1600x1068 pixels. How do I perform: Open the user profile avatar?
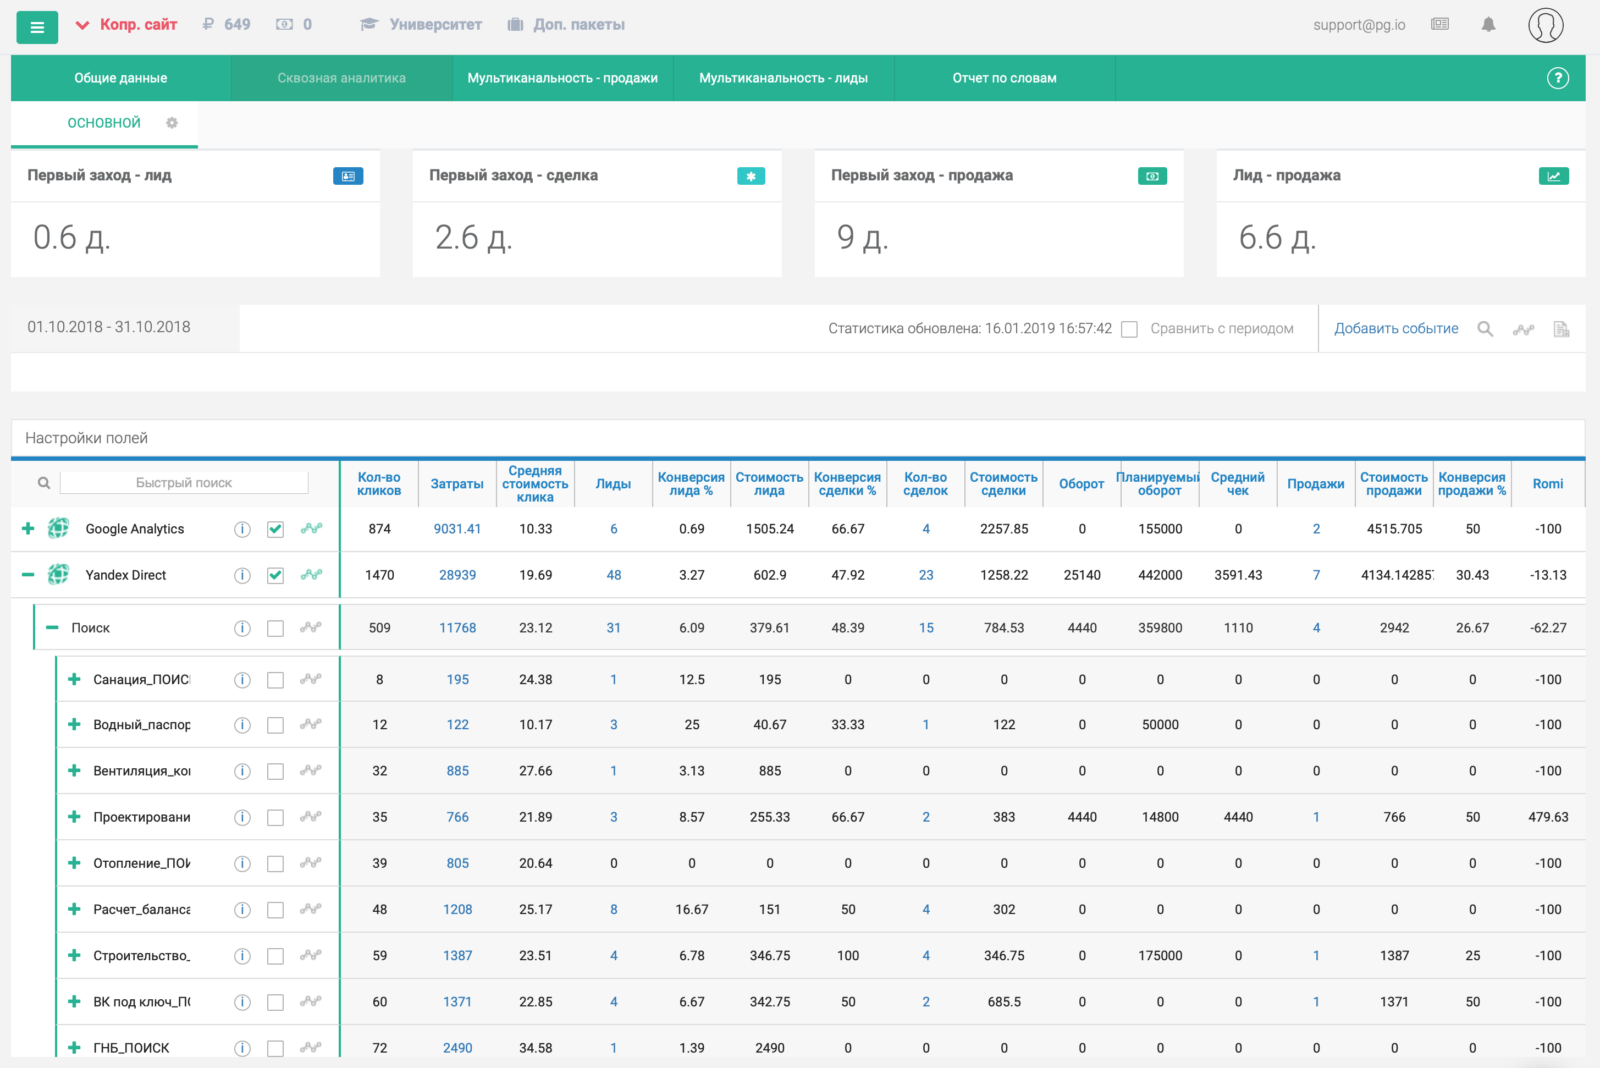point(1545,25)
